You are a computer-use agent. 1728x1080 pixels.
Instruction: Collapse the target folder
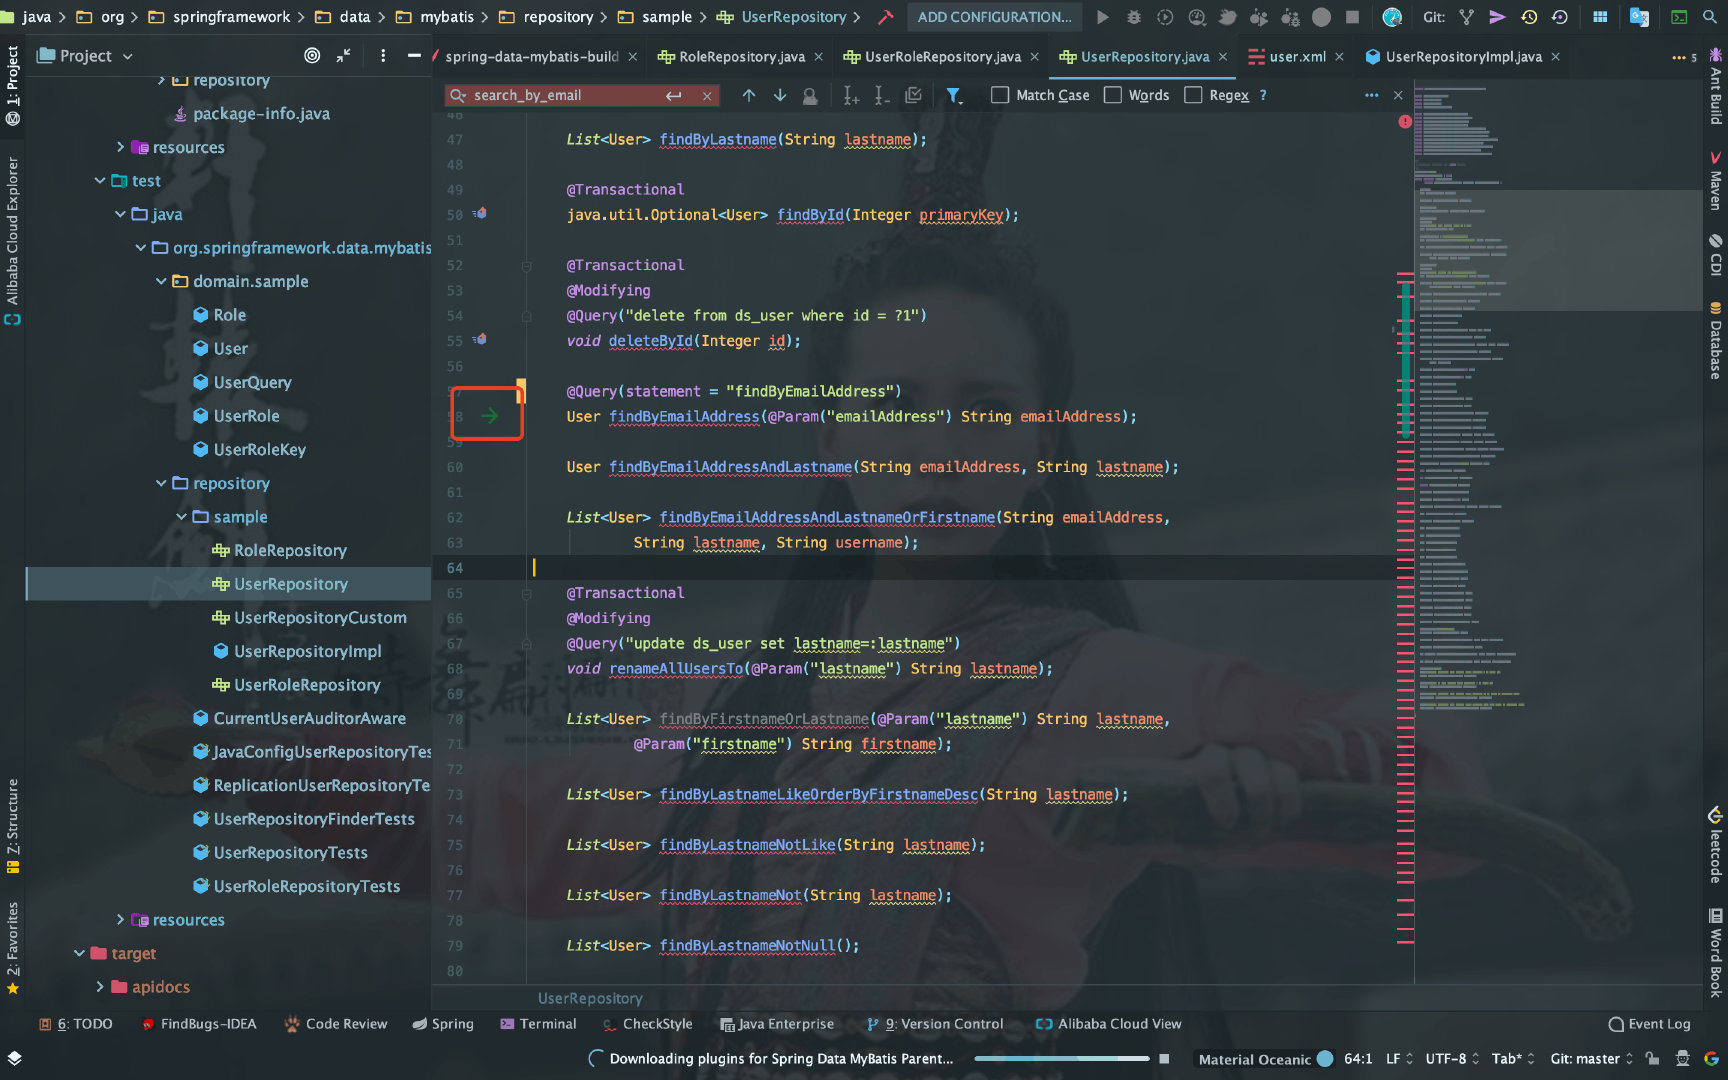tap(80, 953)
